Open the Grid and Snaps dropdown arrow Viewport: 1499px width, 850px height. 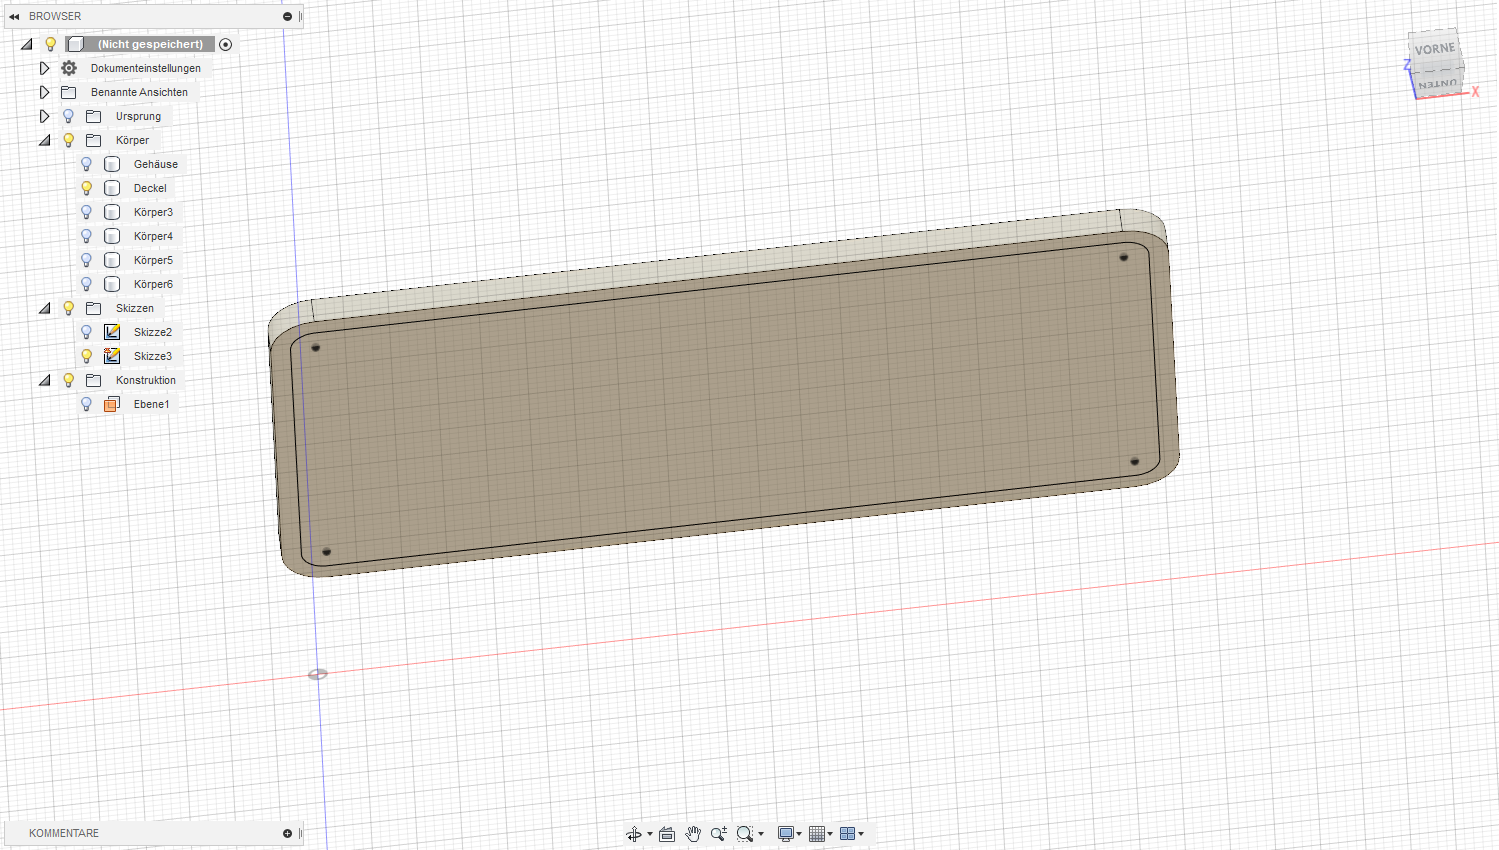point(830,834)
